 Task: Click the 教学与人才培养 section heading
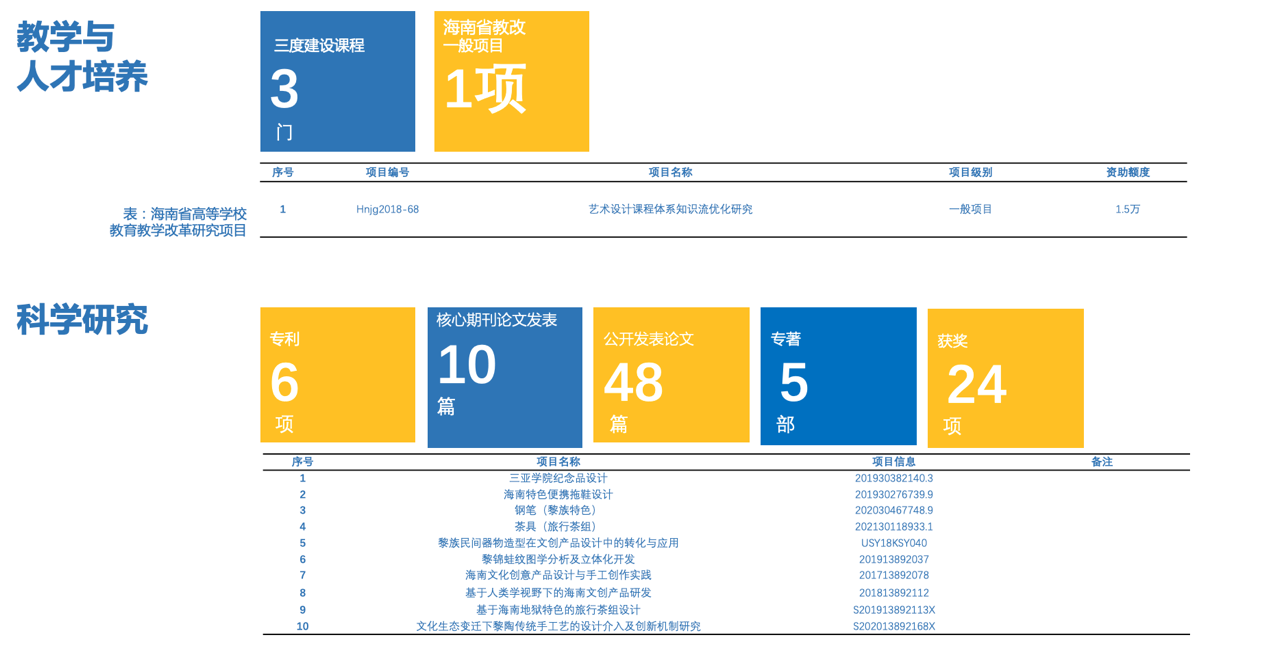pyautogui.click(x=82, y=57)
